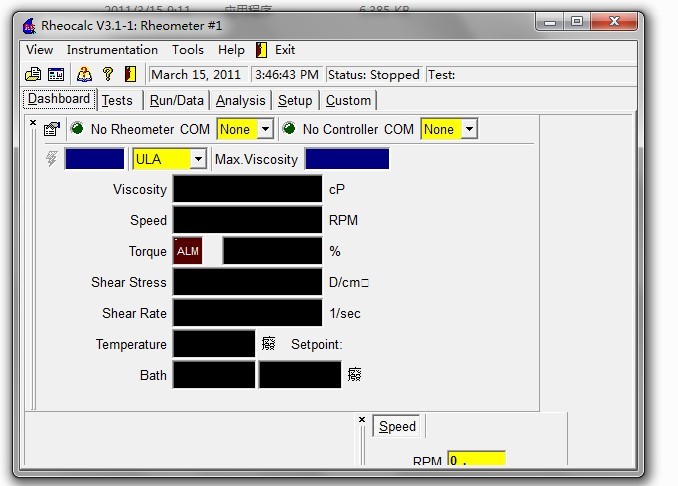Click the dashboard panel icon in the toolbar
Image resolution: width=678 pixels, height=486 pixels.
[56, 74]
